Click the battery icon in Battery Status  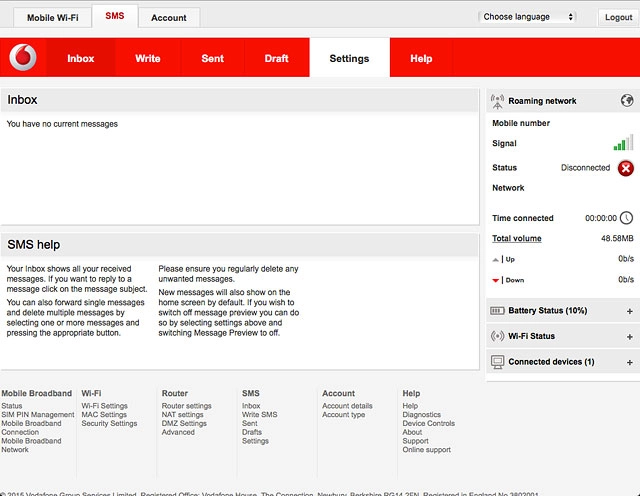498,311
